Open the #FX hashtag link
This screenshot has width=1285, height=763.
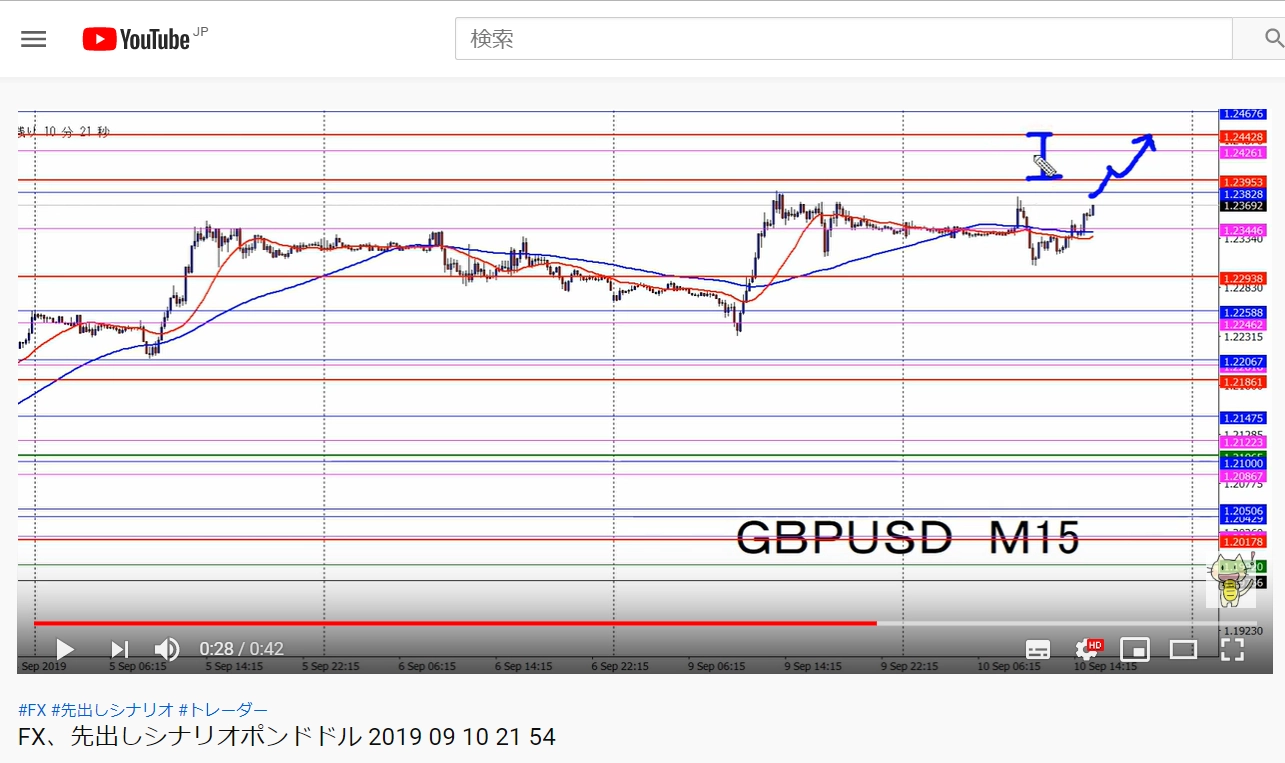tap(32, 710)
